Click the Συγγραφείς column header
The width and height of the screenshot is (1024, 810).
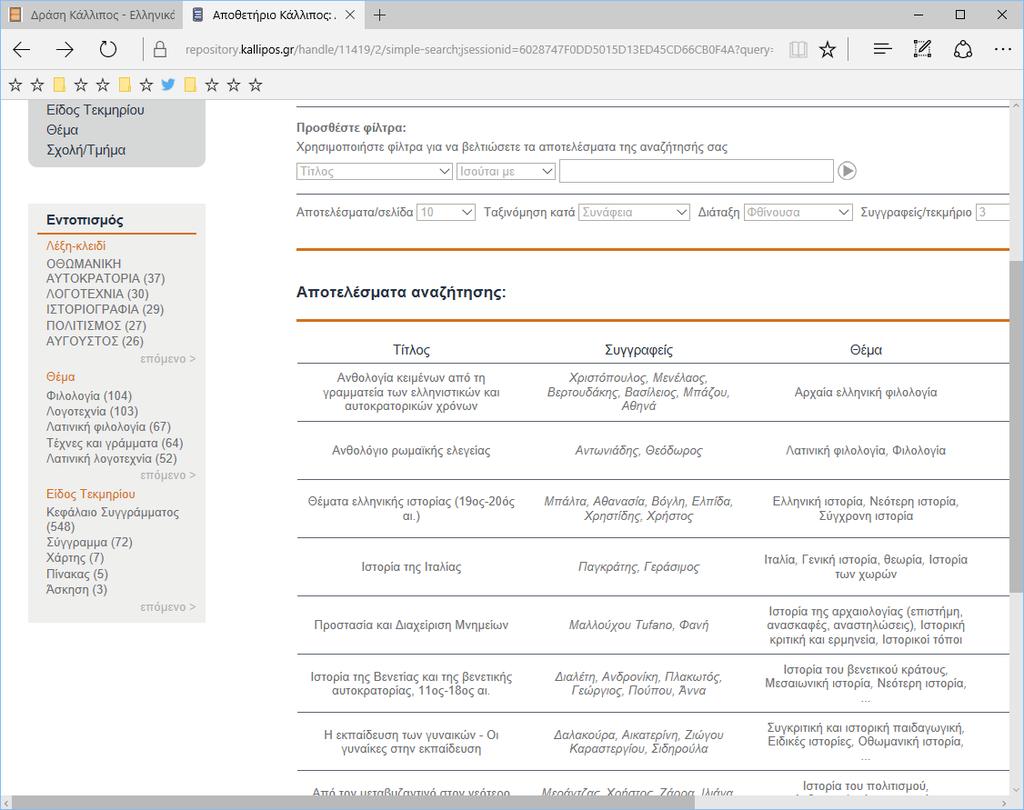(x=639, y=350)
